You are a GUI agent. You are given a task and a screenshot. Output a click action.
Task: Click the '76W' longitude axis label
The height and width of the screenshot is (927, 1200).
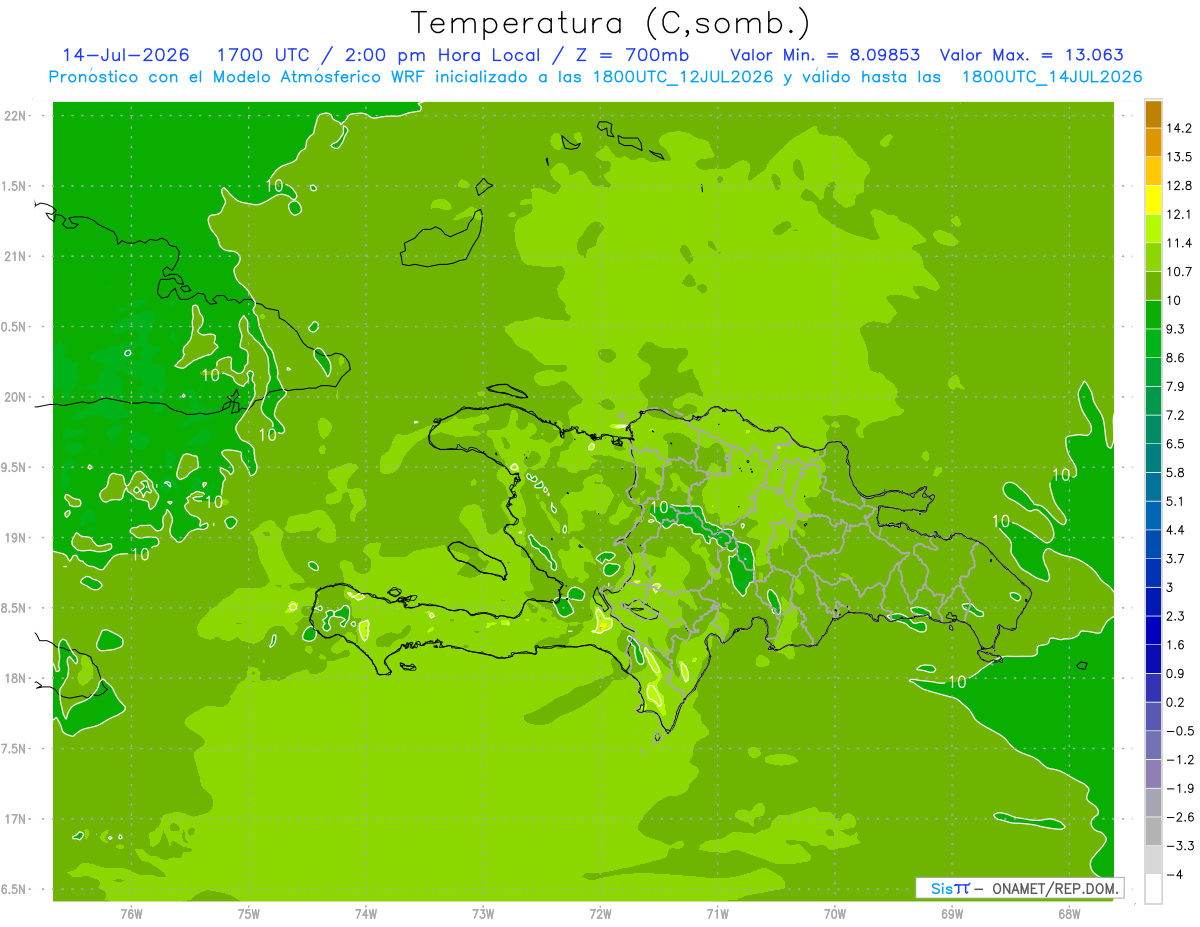(131, 914)
